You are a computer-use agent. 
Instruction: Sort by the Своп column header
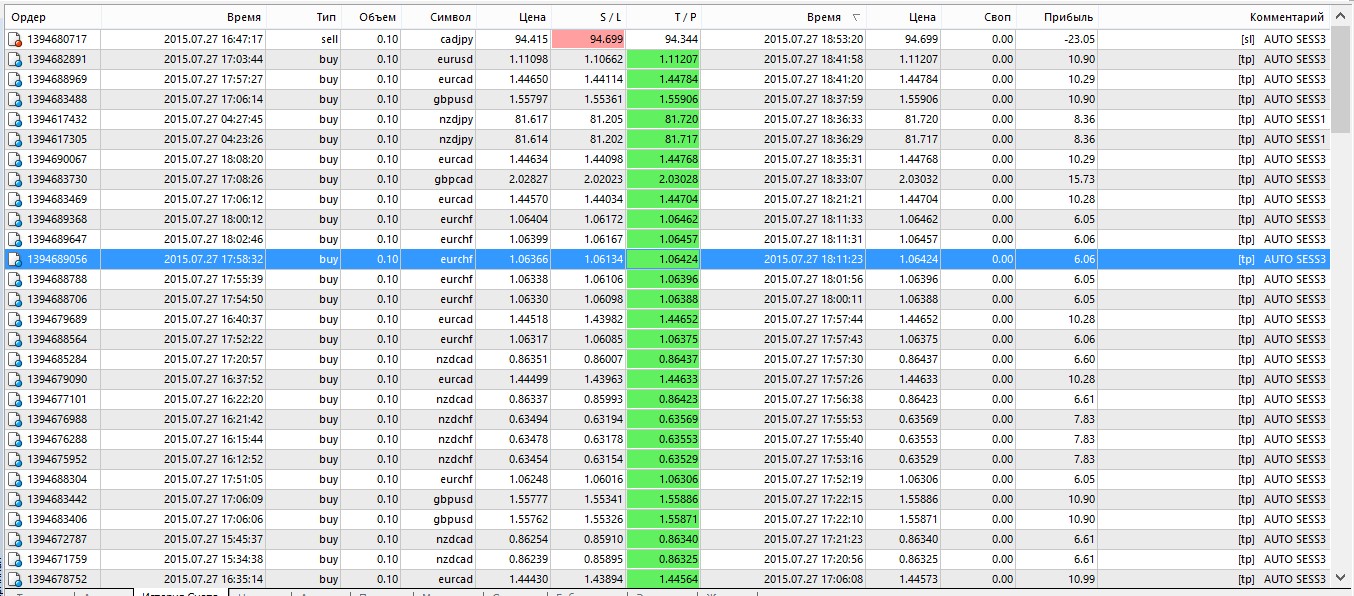coord(979,18)
